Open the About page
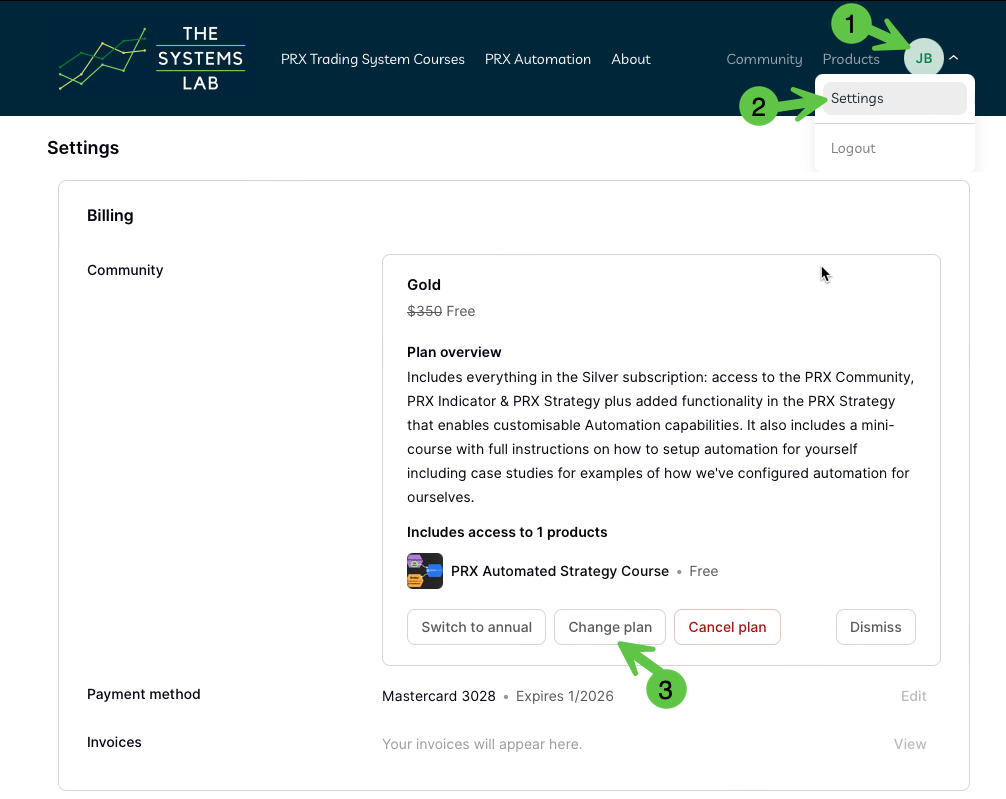 click(x=631, y=59)
